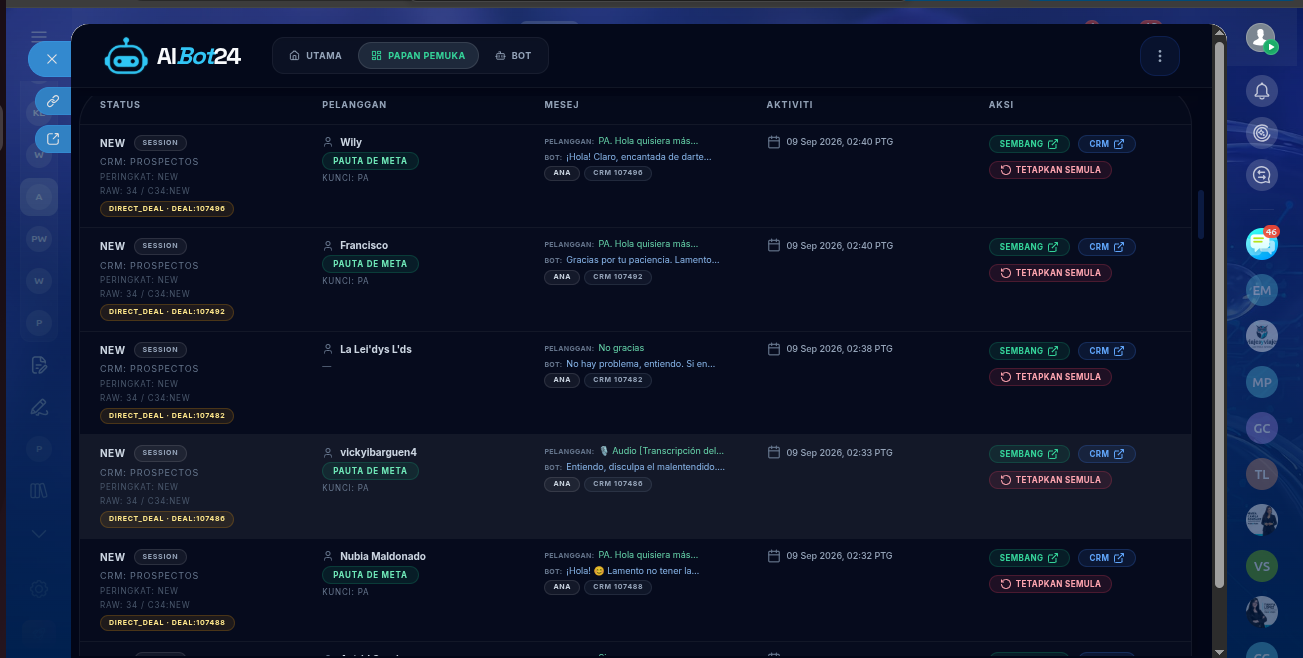Image resolution: width=1303 pixels, height=658 pixels.
Task: Click the Pauta de Meta tag for vickyibarguen4
Action: (370, 471)
